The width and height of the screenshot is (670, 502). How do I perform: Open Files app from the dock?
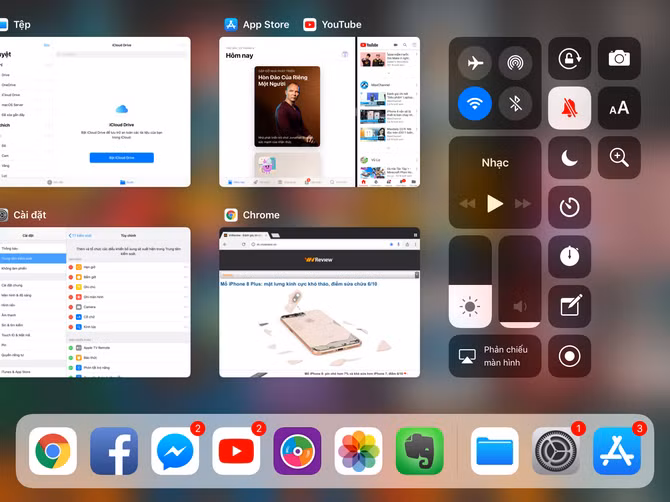coord(495,451)
